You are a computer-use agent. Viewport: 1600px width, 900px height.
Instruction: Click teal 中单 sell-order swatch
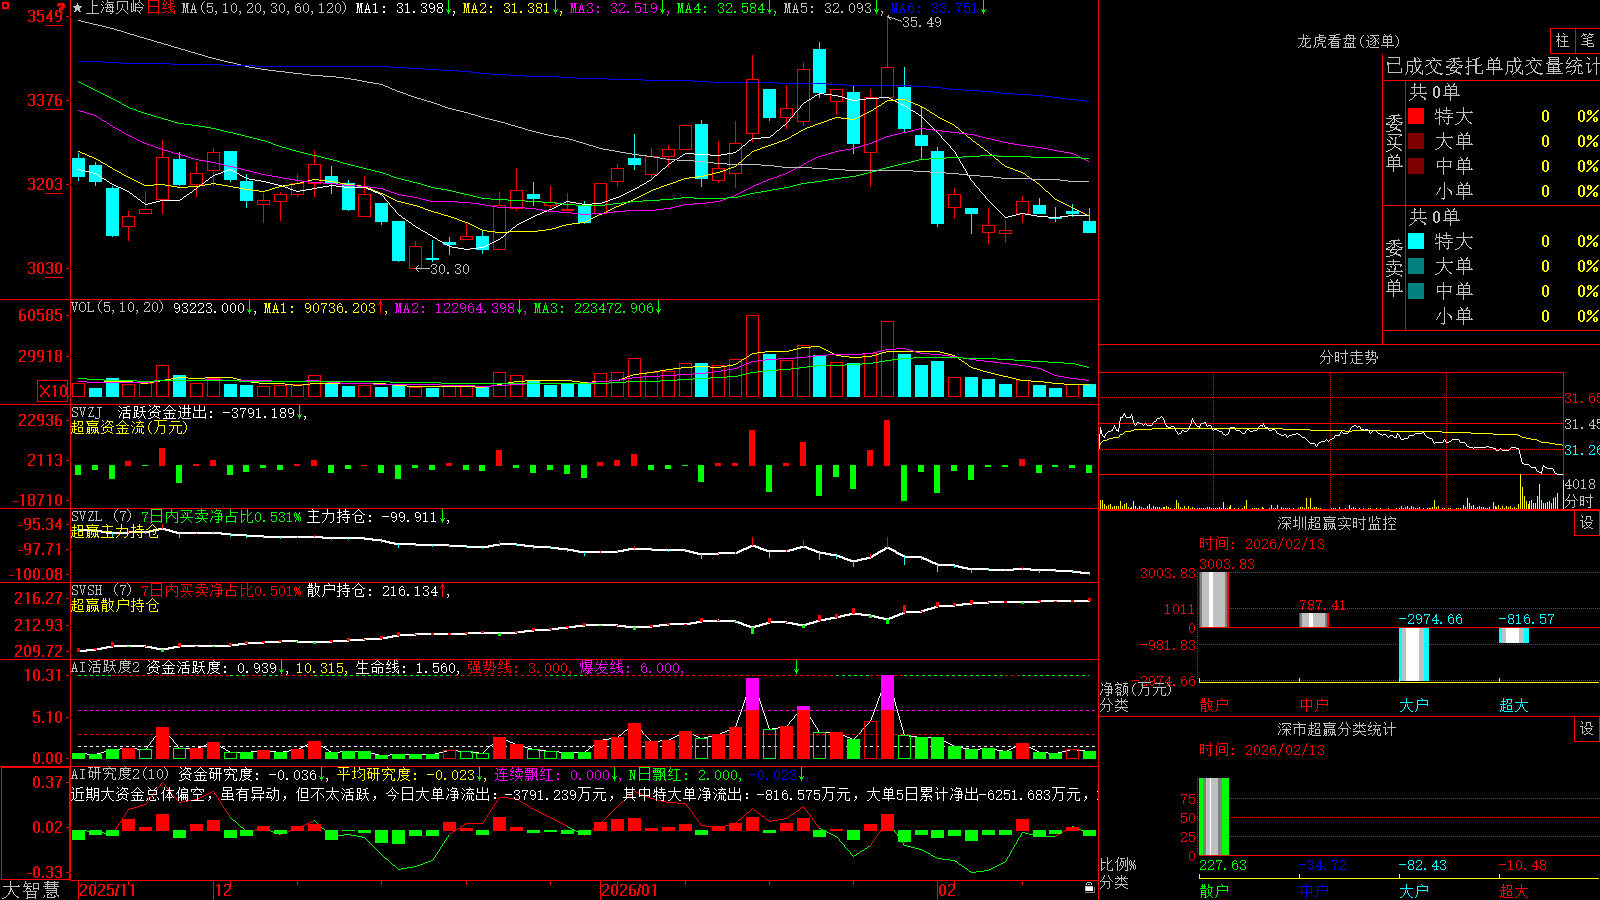click(1416, 291)
